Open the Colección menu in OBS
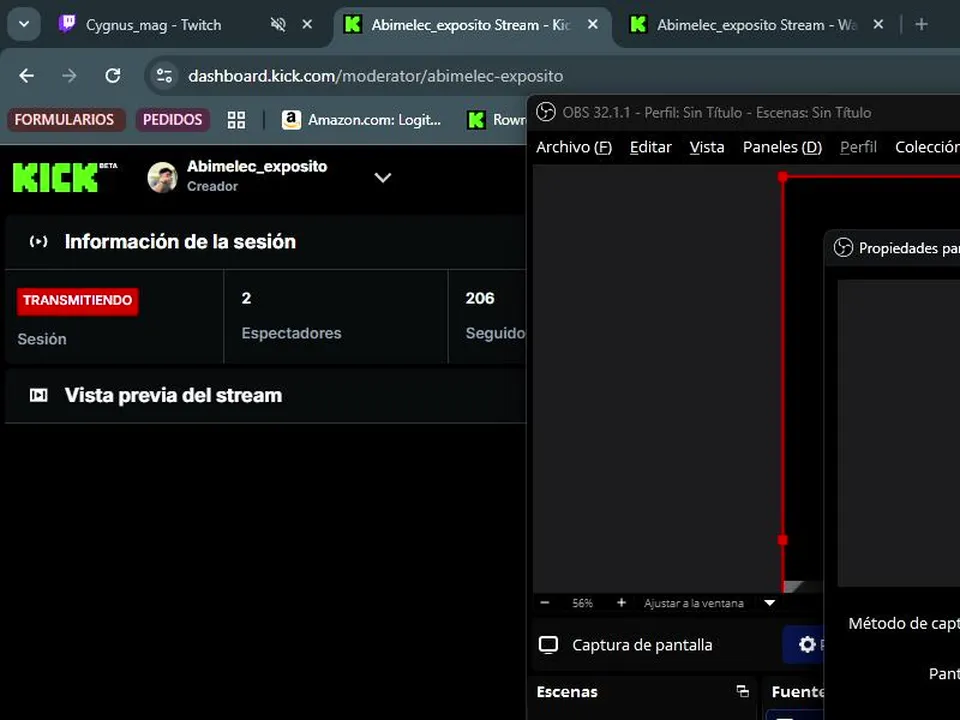This screenshot has width=960, height=720. 927,147
